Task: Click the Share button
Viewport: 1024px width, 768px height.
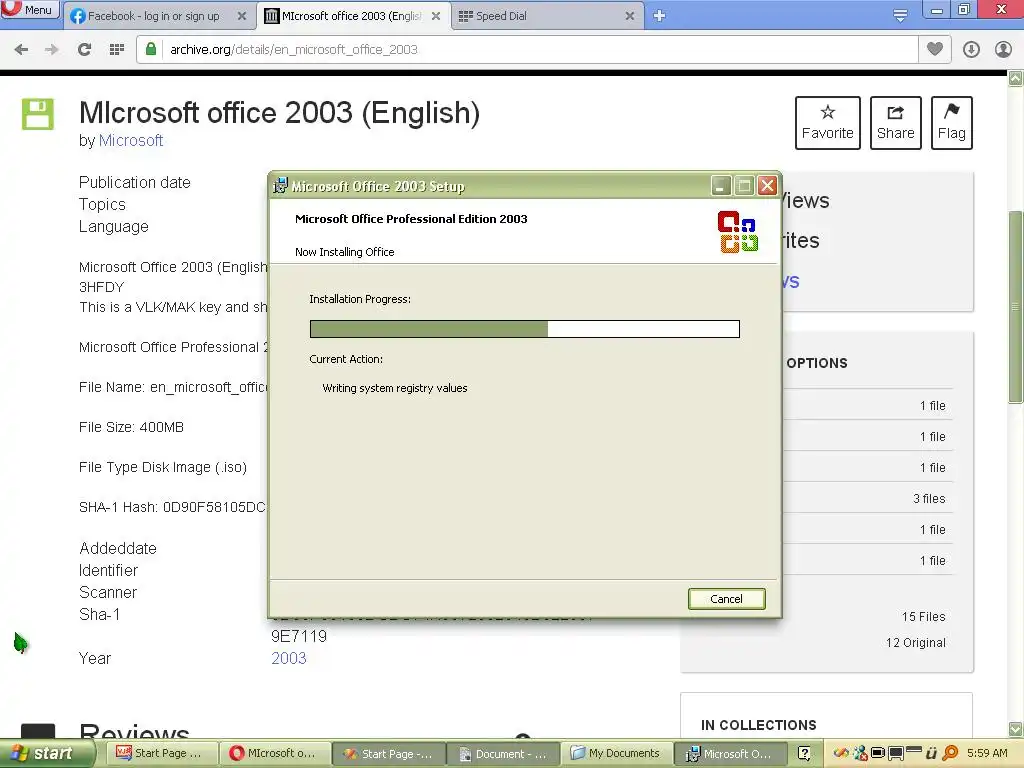Action: coord(895,123)
